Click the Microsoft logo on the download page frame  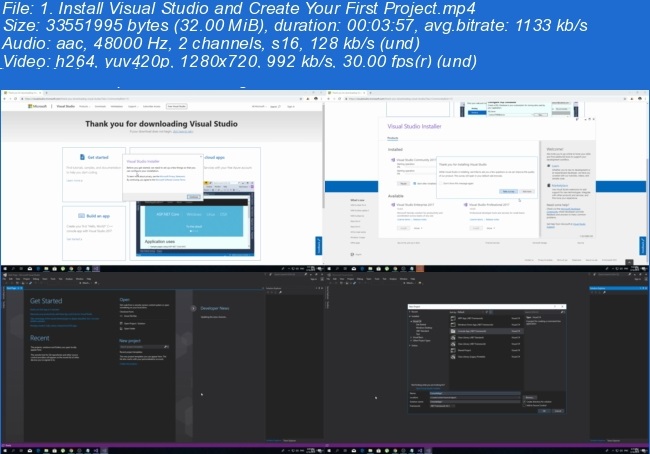[x=37, y=106]
